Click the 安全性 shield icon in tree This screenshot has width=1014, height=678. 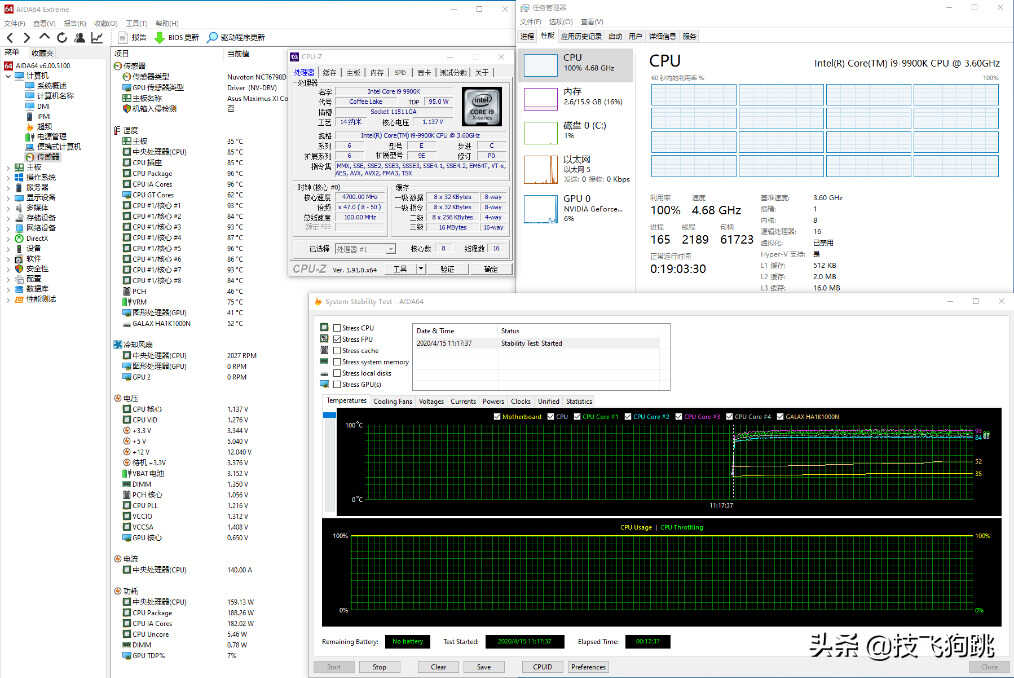(19, 269)
